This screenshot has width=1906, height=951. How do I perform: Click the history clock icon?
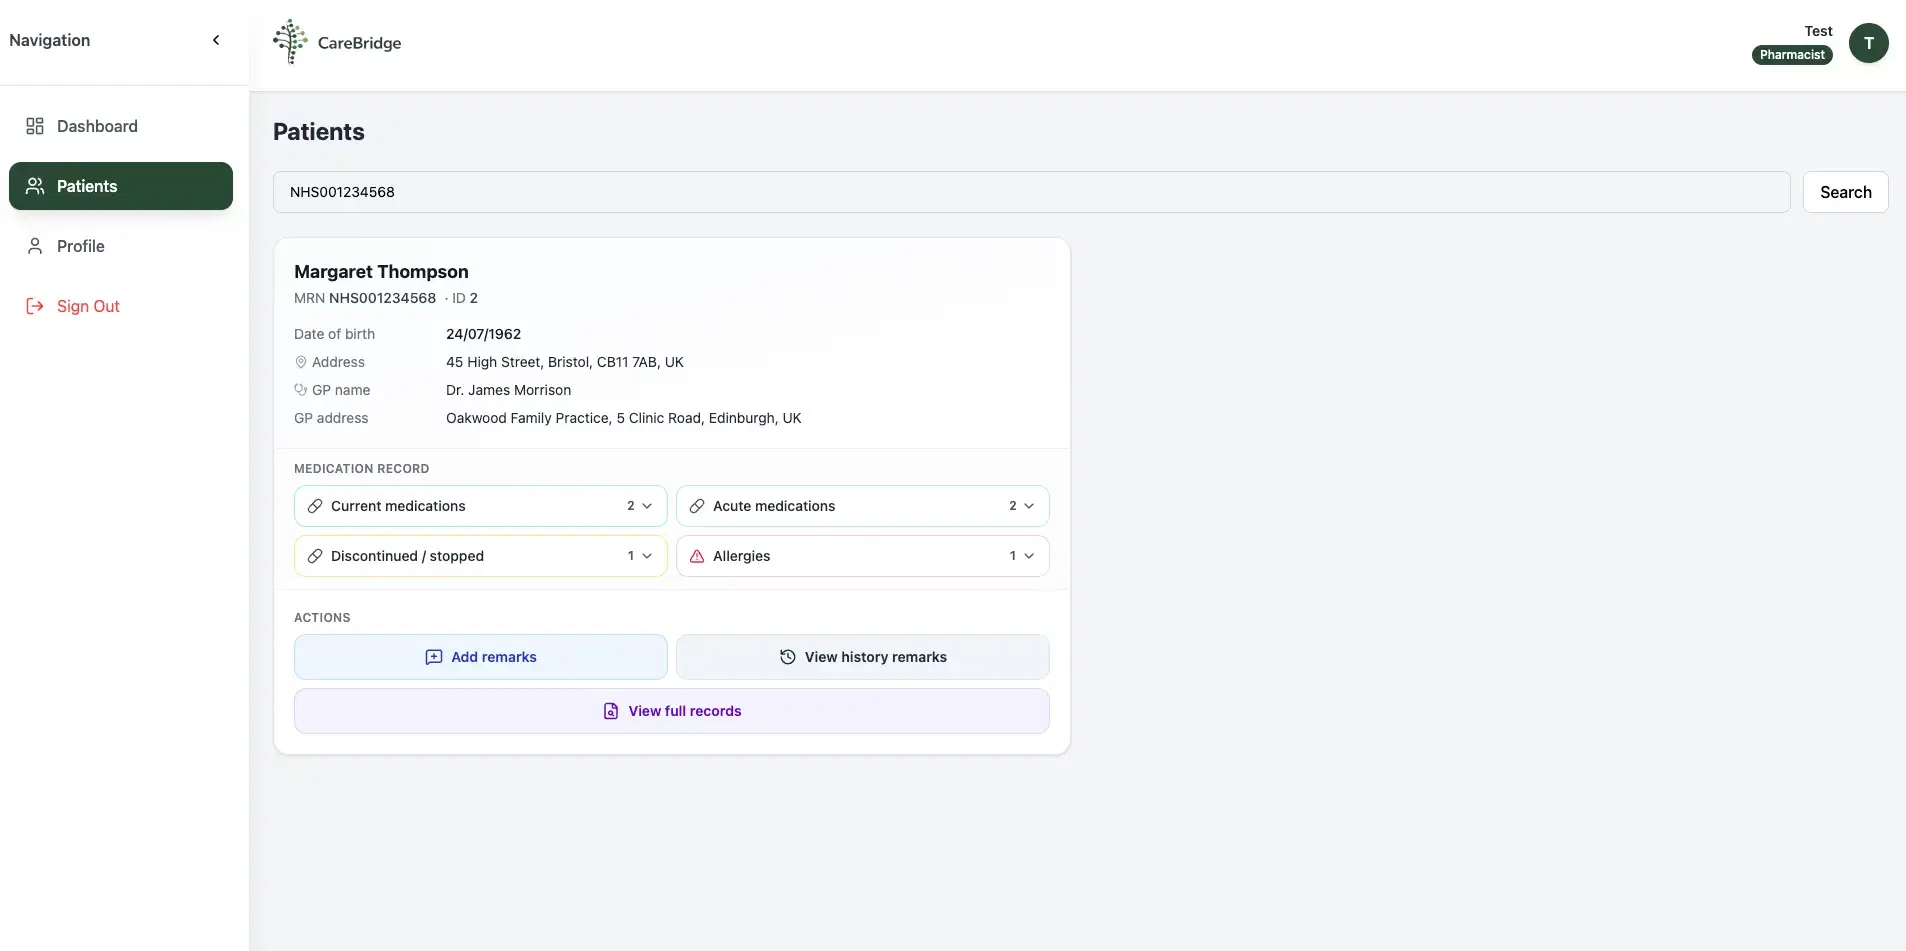(x=788, y=657)
